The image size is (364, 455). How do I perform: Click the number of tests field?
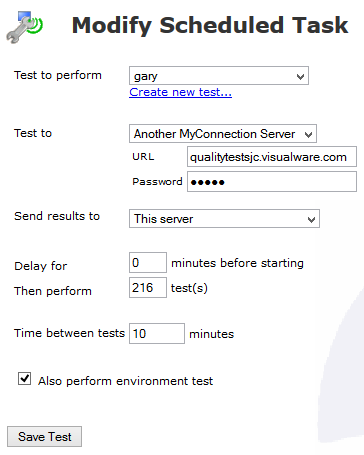point(148,288)
